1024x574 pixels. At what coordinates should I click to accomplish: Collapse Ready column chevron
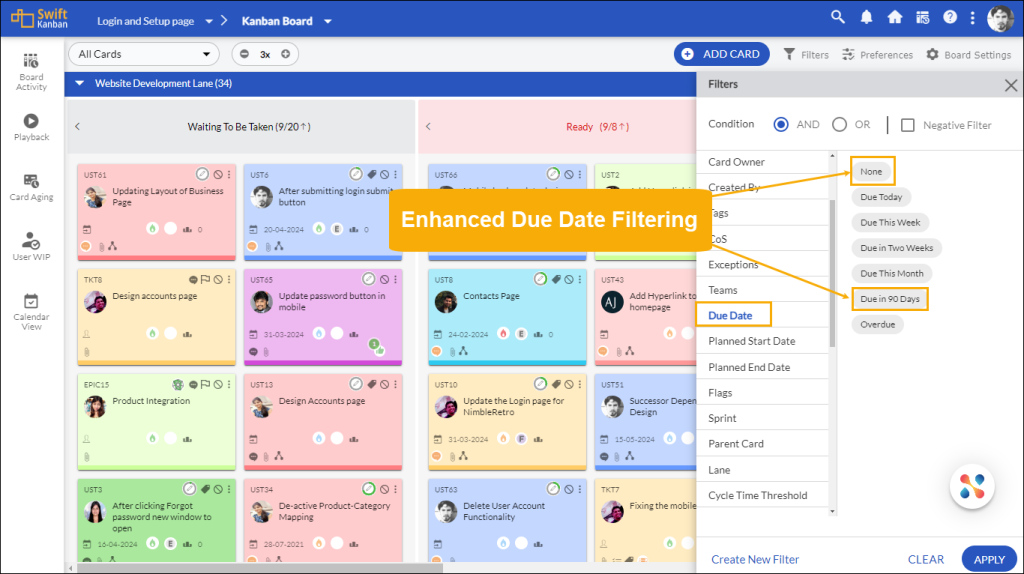[428, 127]
